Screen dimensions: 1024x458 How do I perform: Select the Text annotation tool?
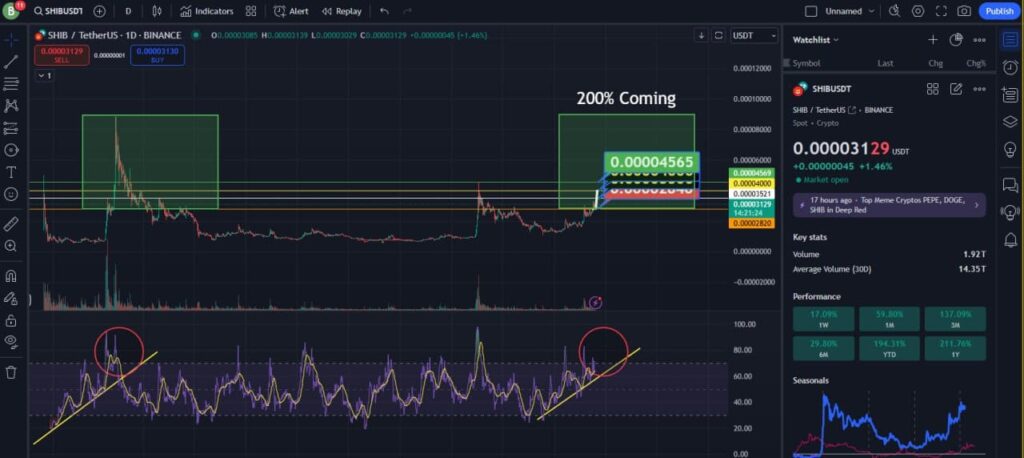11,172
